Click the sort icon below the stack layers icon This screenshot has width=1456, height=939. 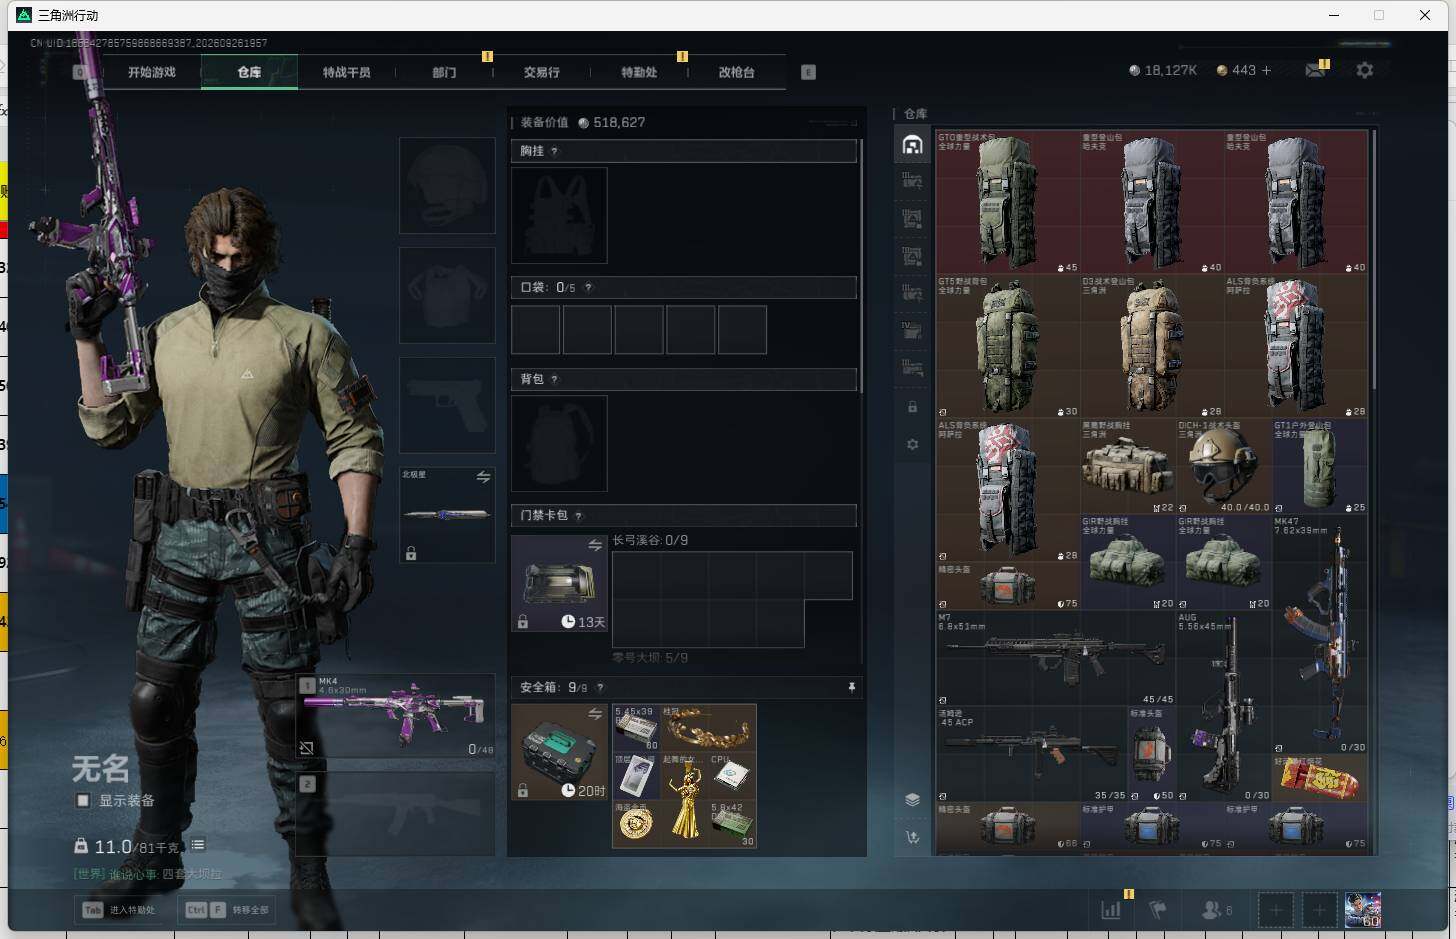912,837
